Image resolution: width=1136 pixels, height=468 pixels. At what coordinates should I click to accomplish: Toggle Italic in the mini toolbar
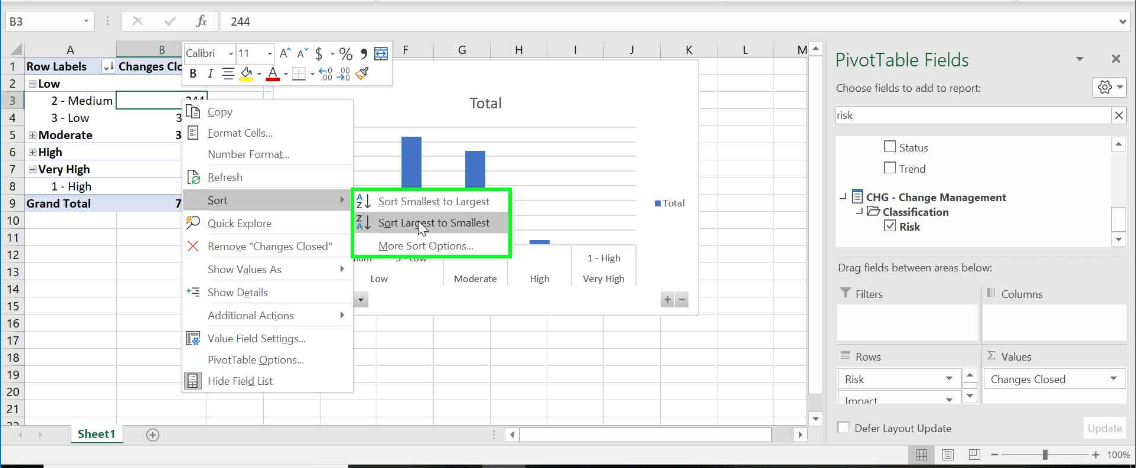[x=210, y=73]
